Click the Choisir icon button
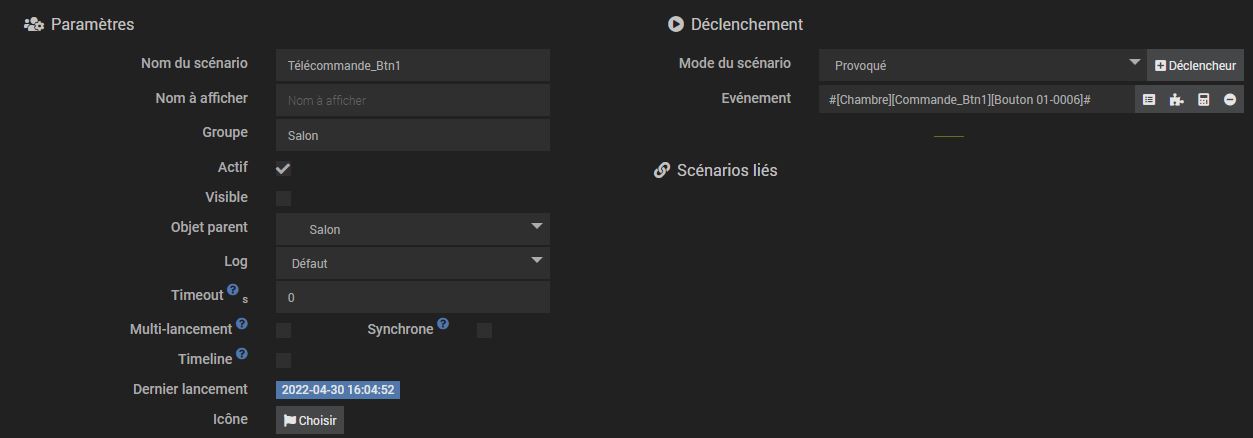1253x438 pixels. [x=310, y=420]
